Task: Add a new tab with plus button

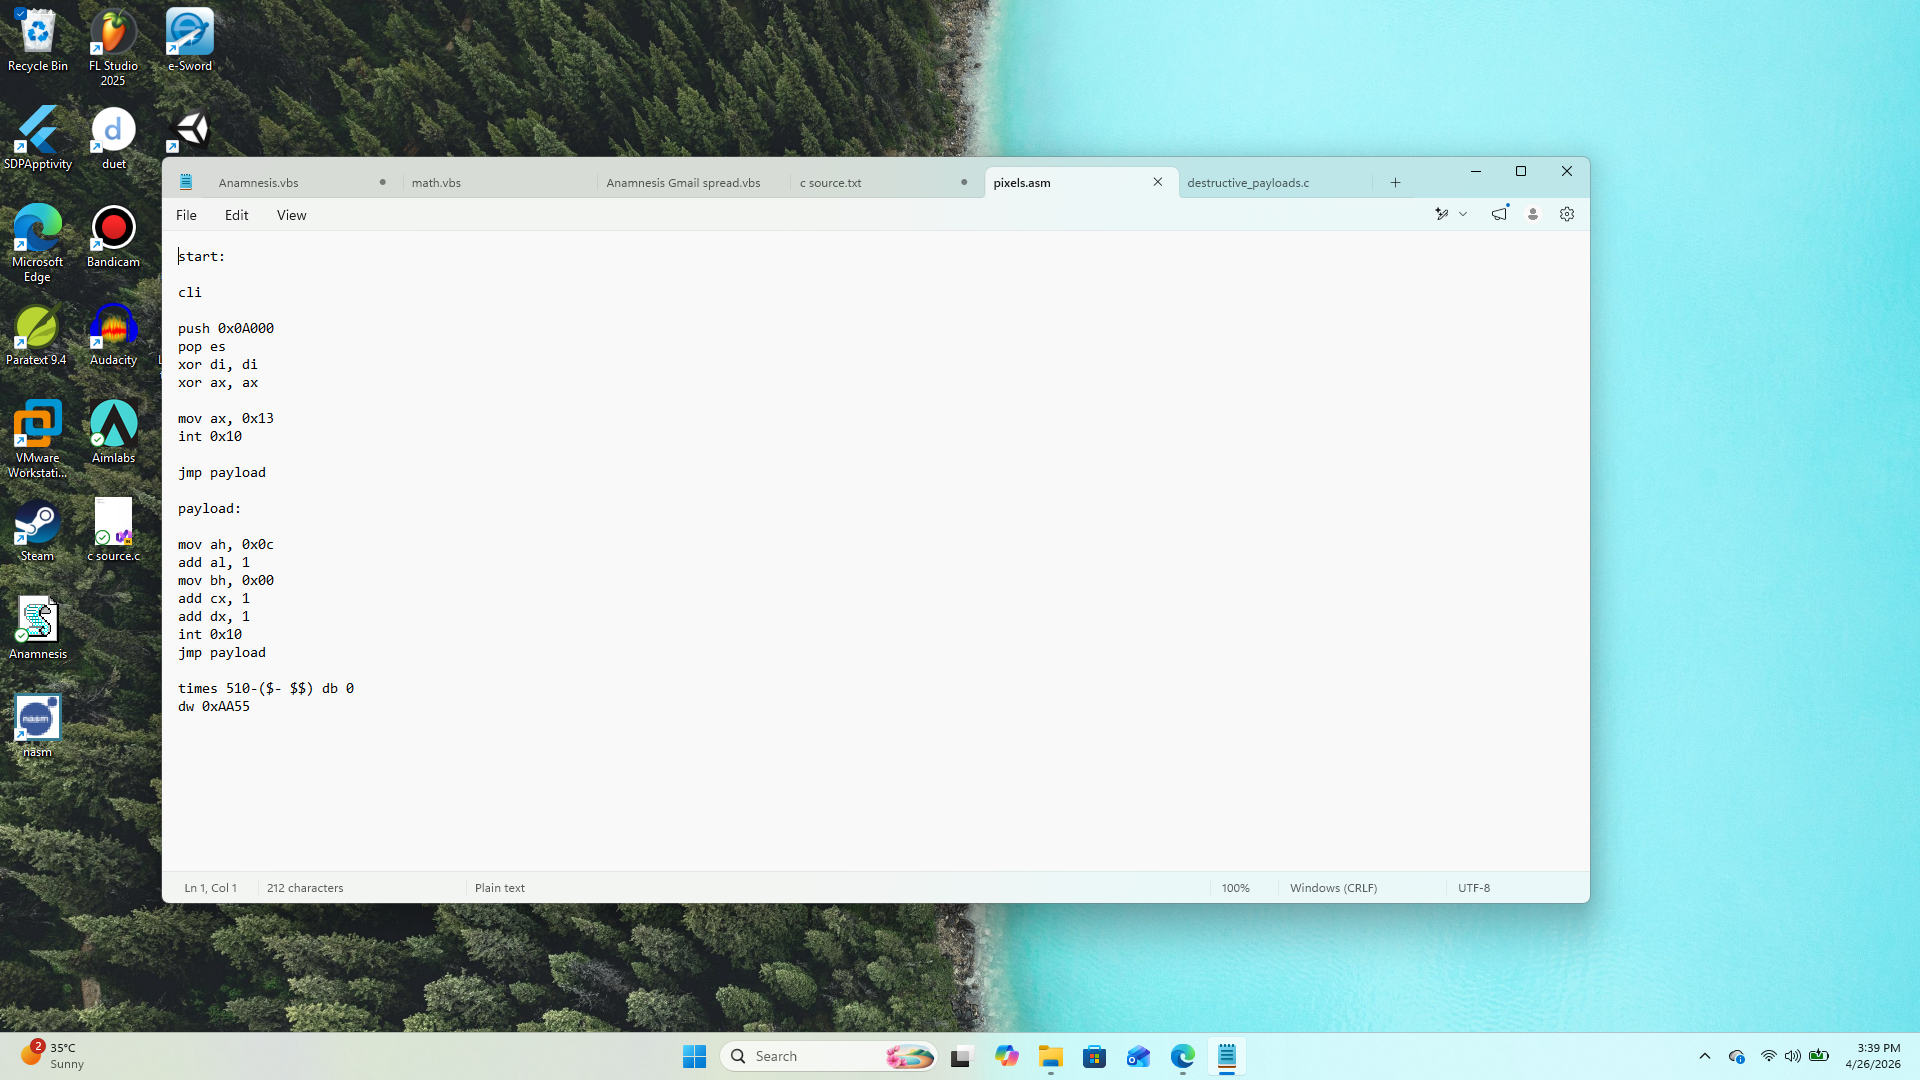Action: click(x=1395, y=183)
